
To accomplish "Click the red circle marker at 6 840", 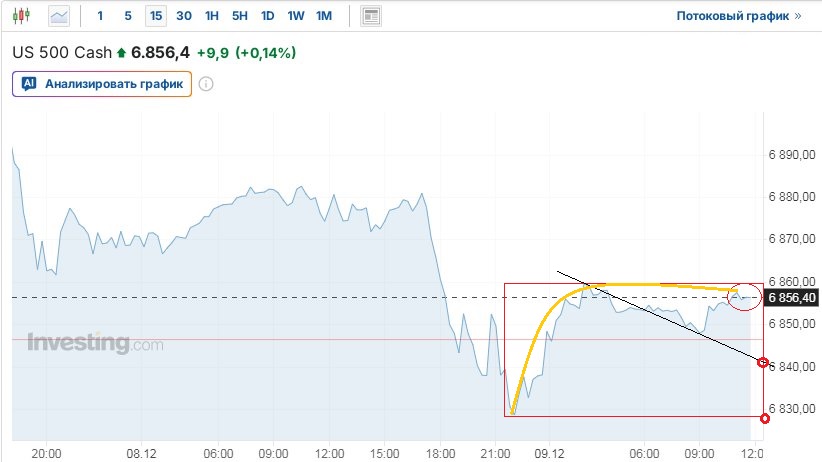I will click(764, 362).
